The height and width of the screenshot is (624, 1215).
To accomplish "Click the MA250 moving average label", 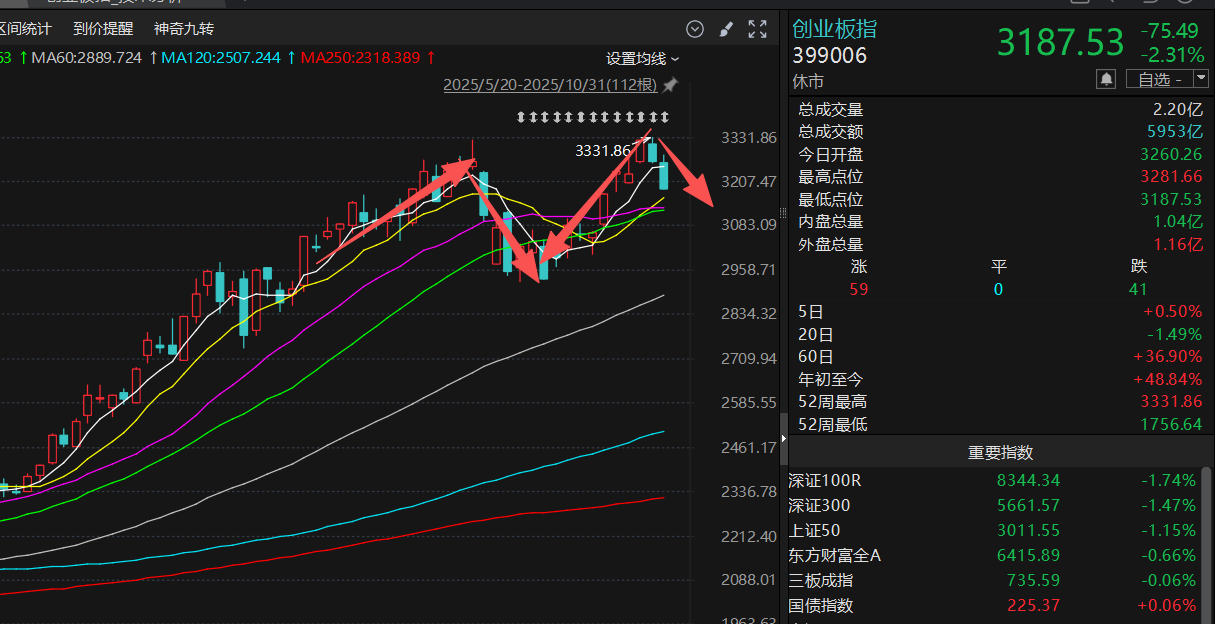I will (366, 58).
